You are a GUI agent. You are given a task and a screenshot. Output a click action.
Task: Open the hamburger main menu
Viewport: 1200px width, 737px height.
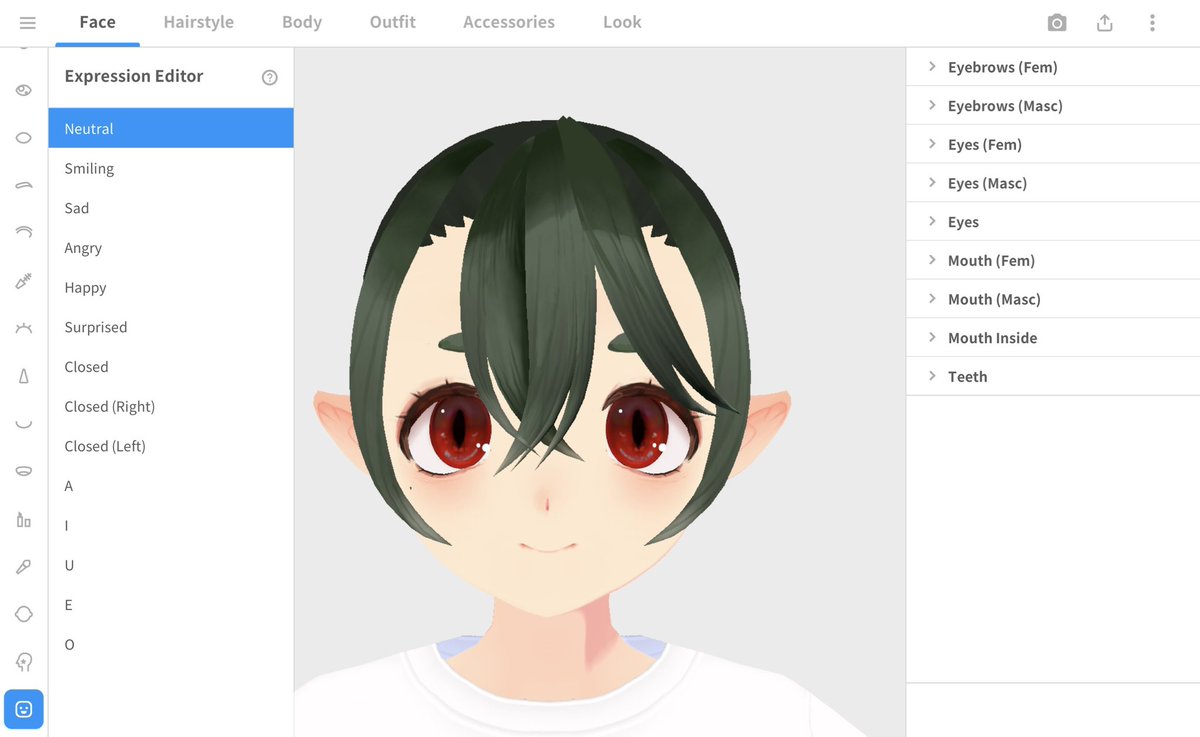click(27, 23)
